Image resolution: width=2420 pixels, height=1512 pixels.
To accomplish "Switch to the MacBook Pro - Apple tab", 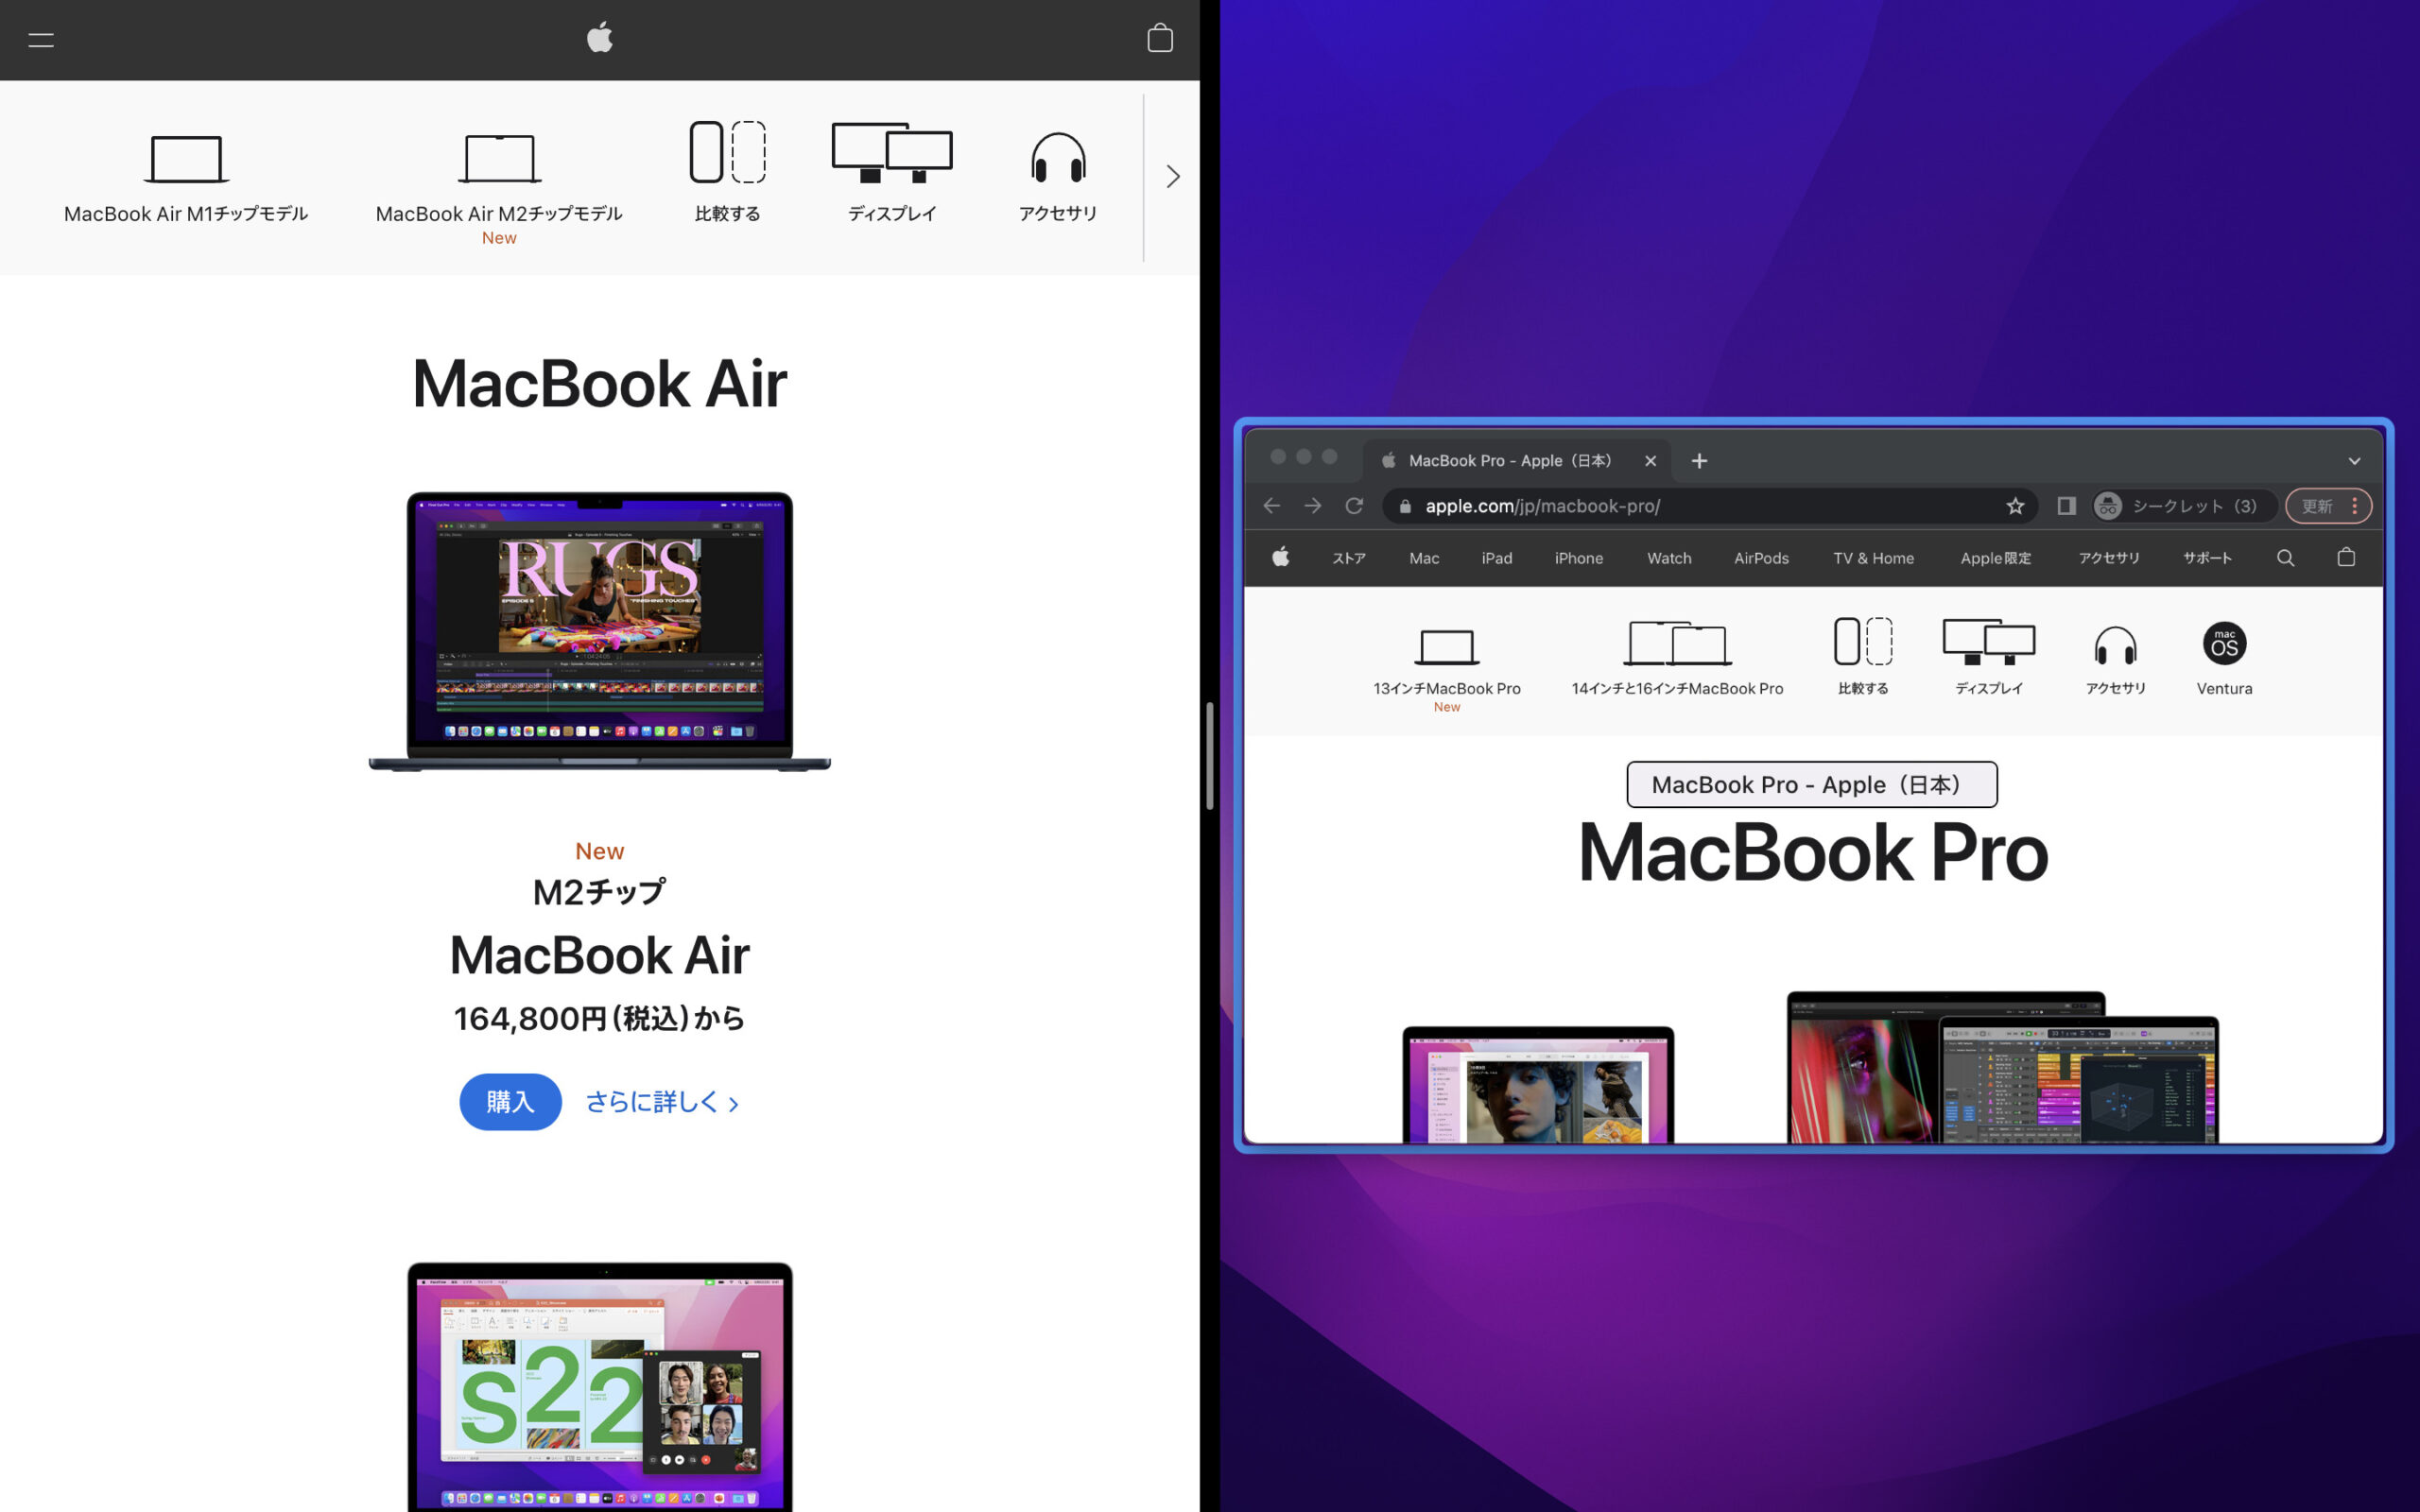I will (x=1510, y=460).
